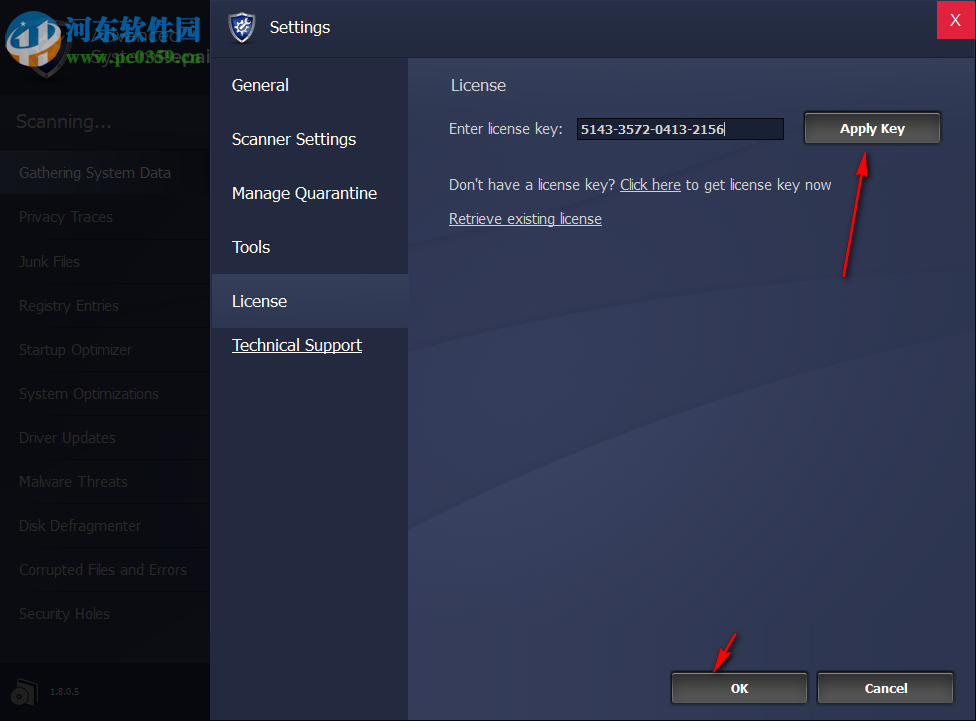Open the Scanner Settings section
The image size is (976, 721).
coord(293,139)
